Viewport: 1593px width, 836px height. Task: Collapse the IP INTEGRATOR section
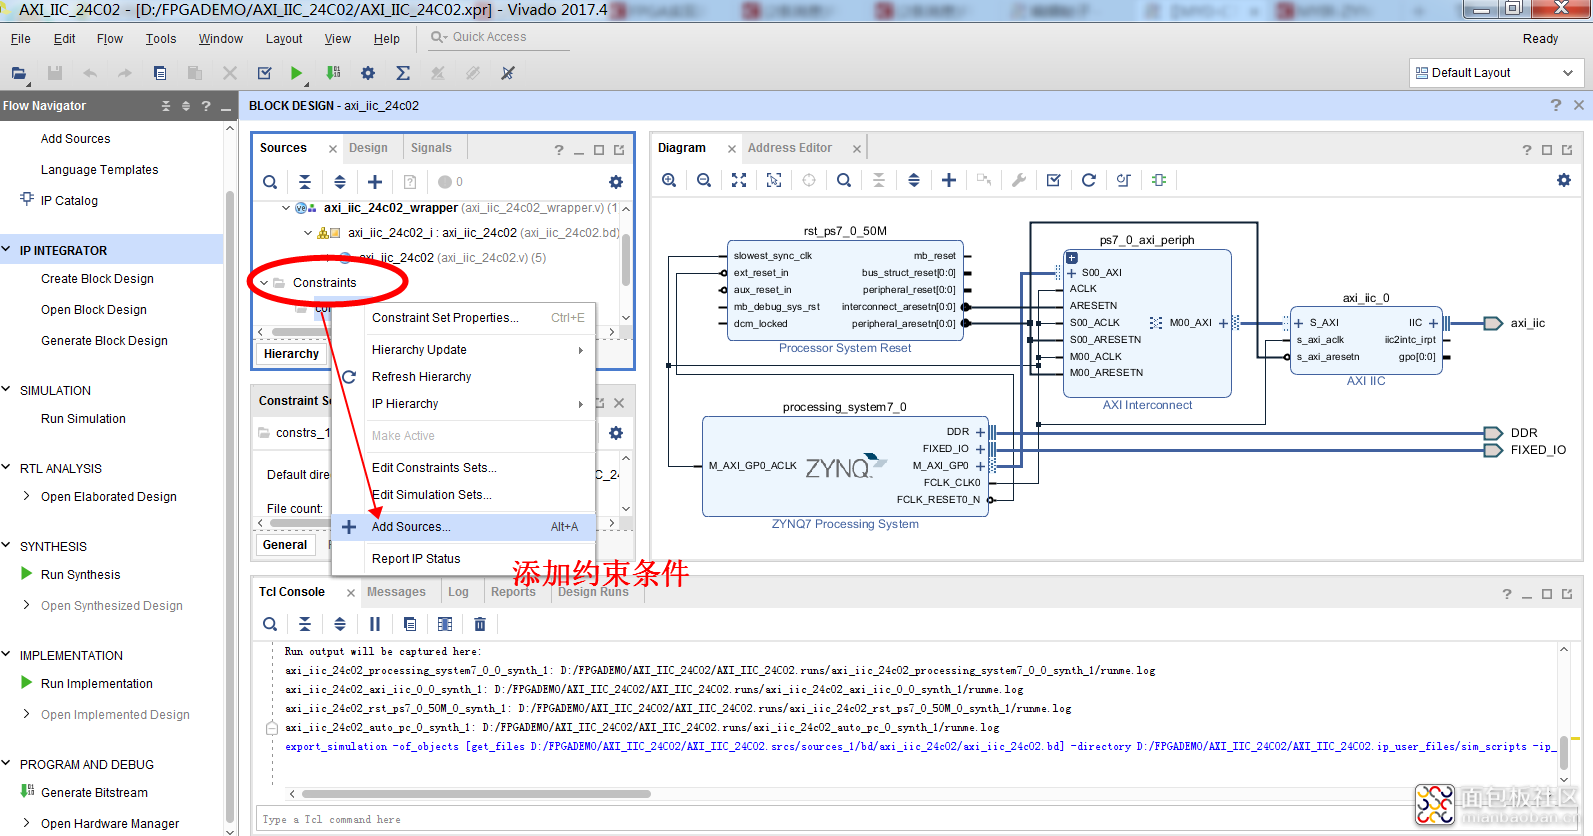pos(6,250)
